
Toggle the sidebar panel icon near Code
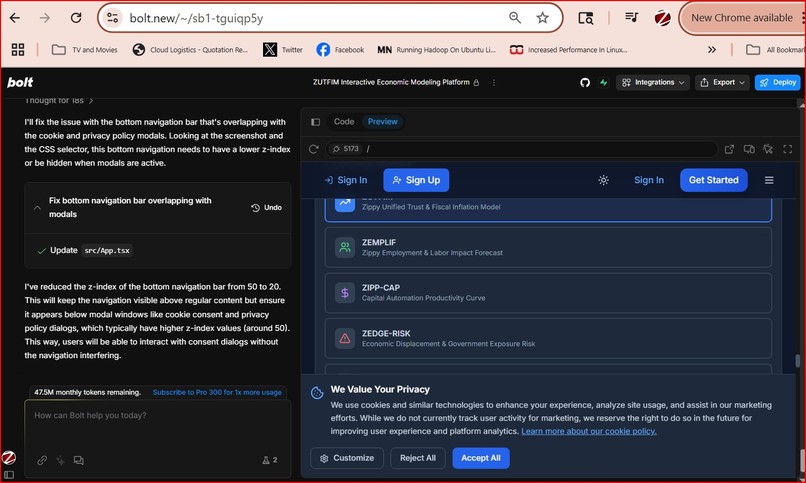[316, 122]
